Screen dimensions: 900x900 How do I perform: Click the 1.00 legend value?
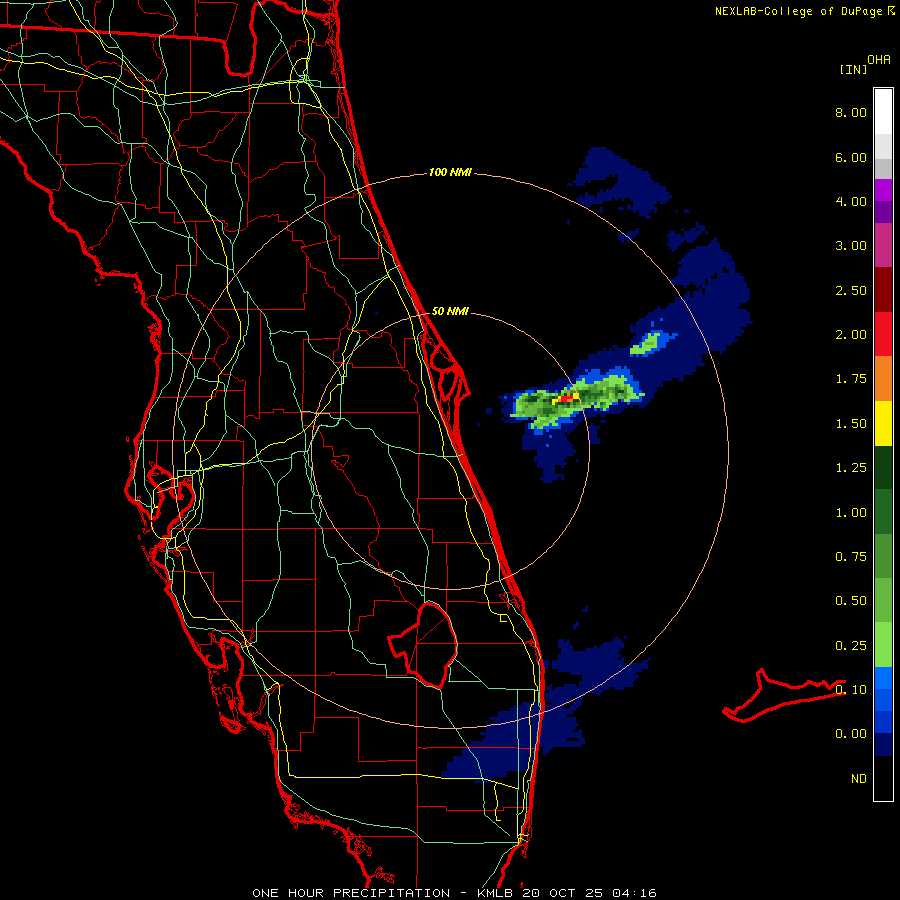tap(851, 513)
